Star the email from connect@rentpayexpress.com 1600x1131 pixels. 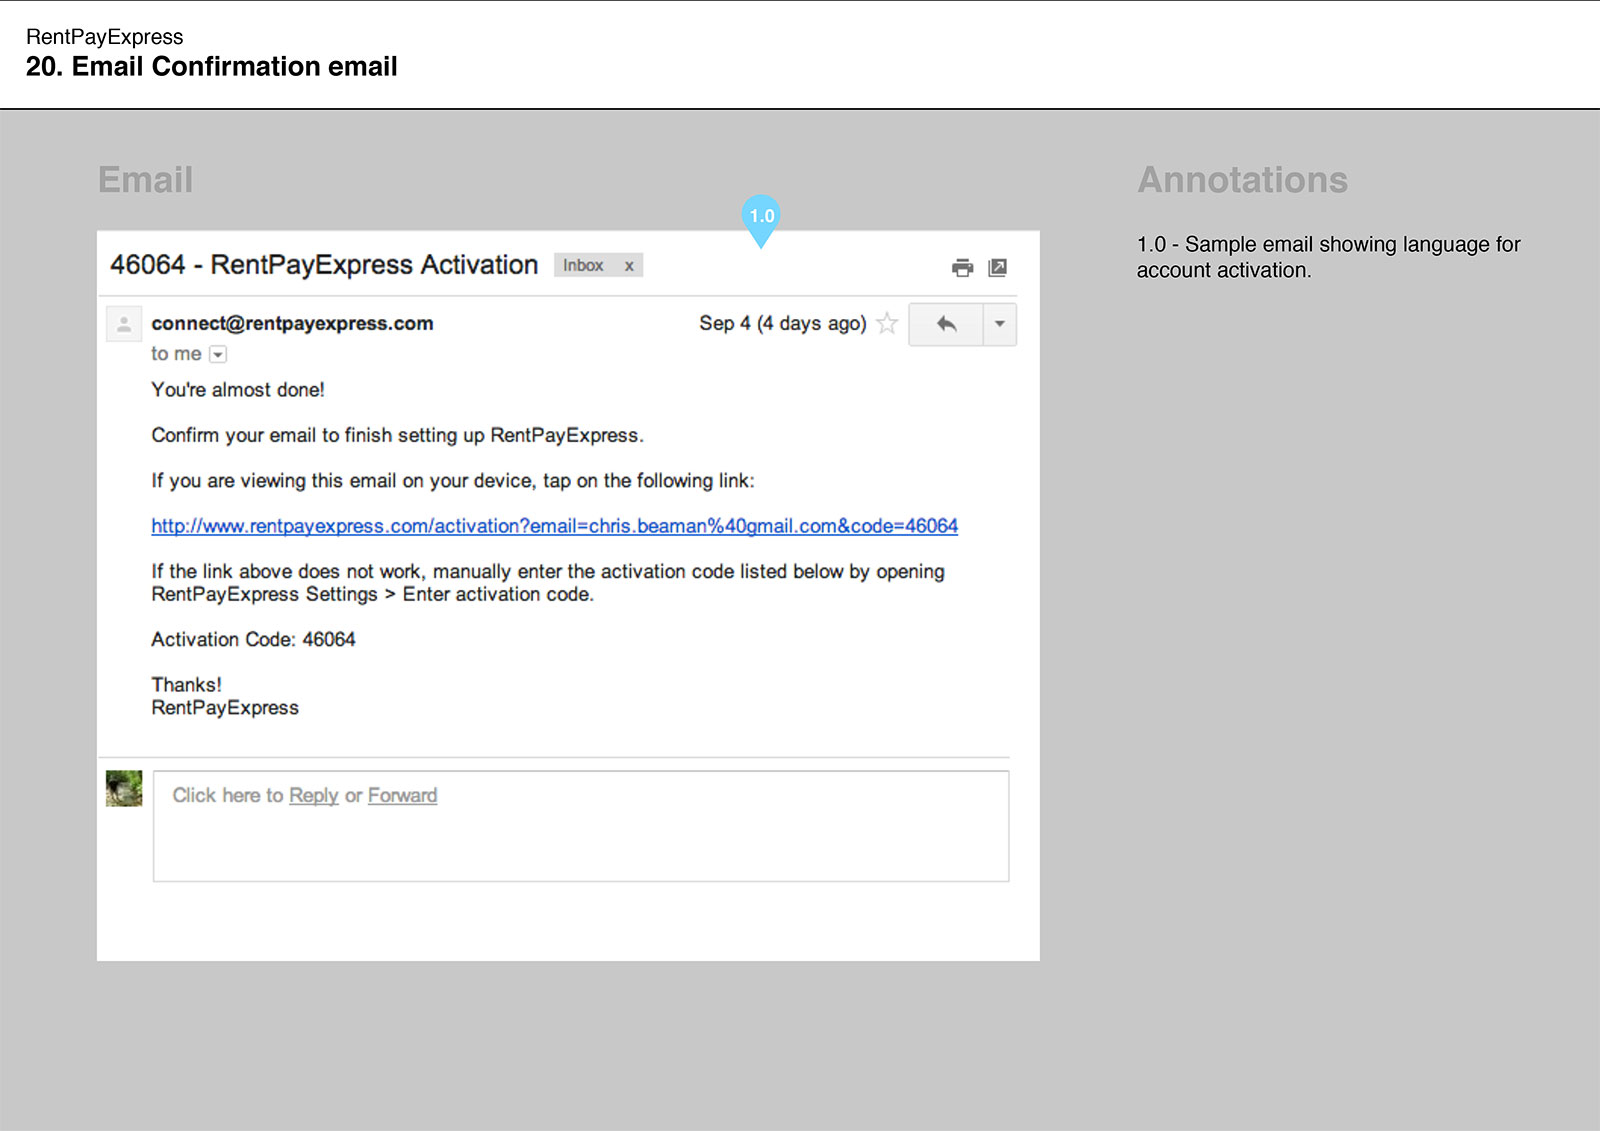click(x=886, y=323)
